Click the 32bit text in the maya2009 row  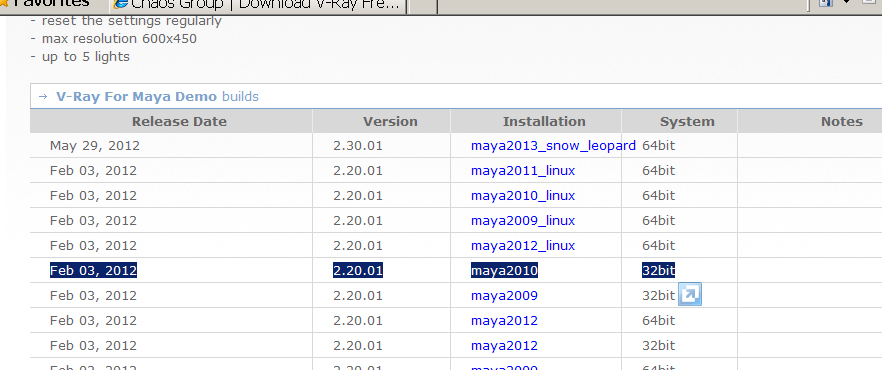pos(659,295)
